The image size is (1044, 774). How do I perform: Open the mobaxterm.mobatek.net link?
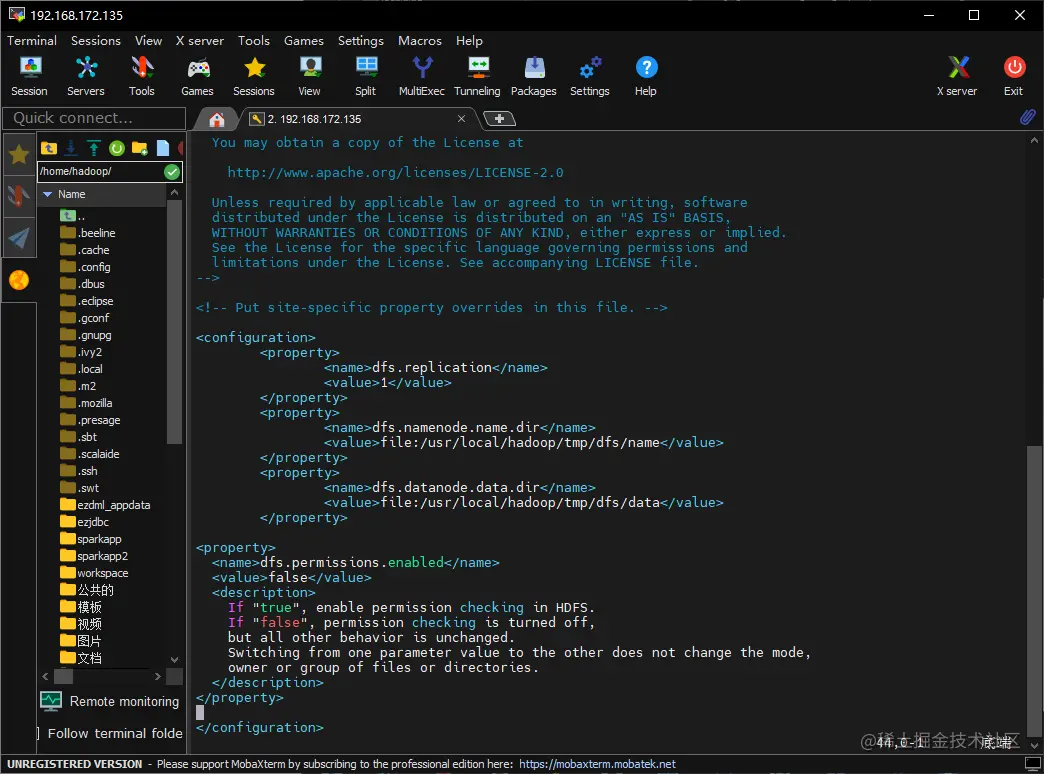coord(597,764)
